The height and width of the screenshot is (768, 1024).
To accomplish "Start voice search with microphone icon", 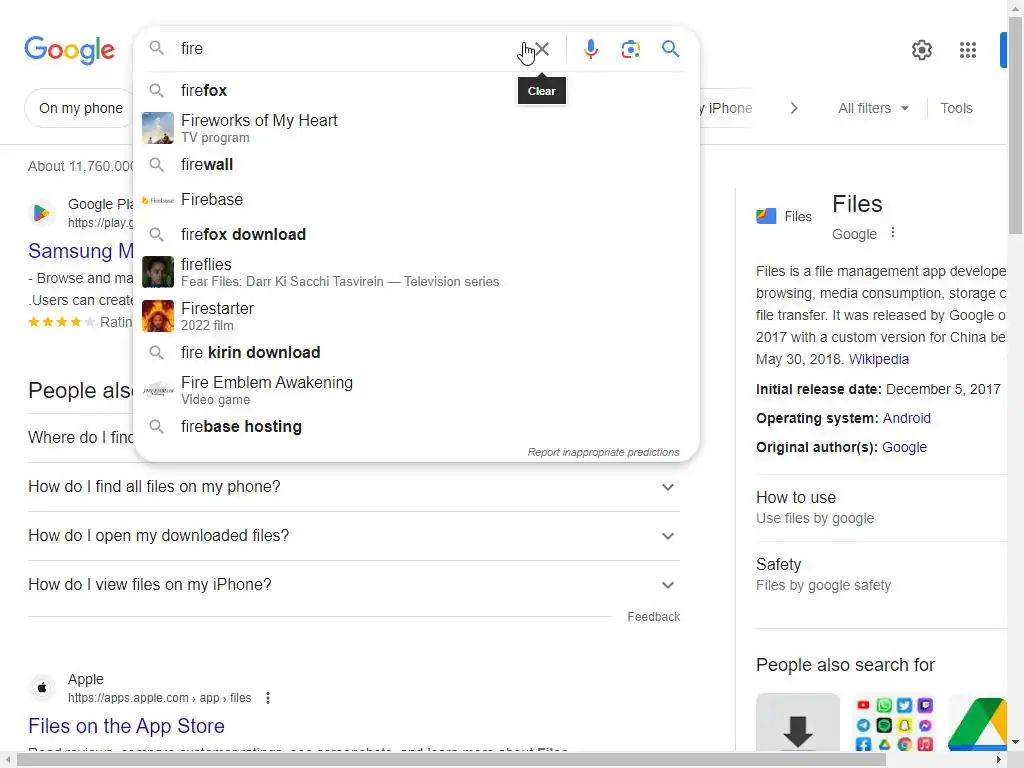I will pos(590,49).
